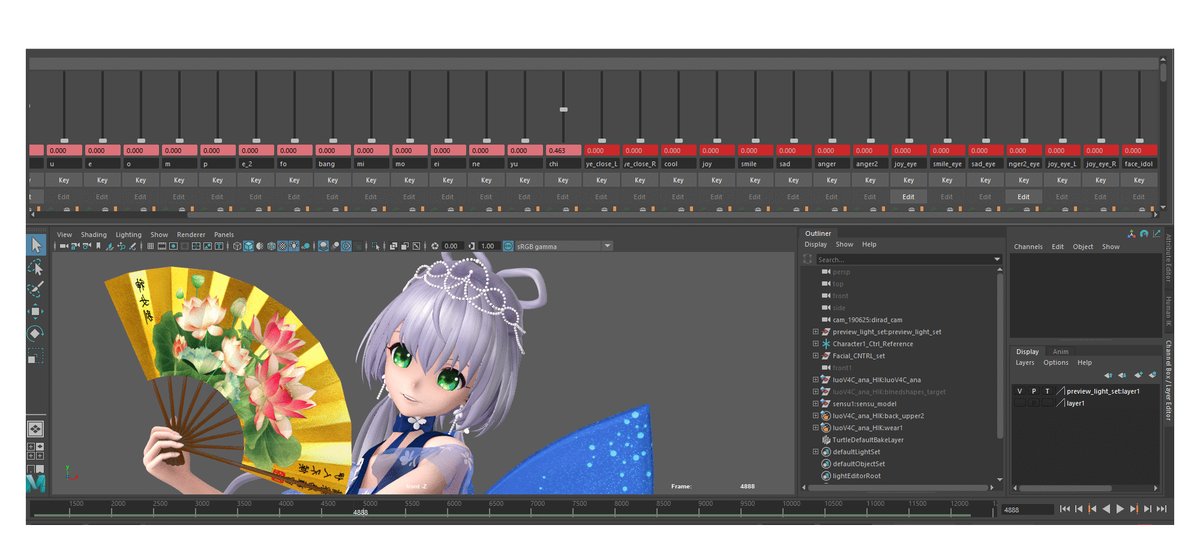This screenshot has height=540, width=1200.
Task: Click the Key button under the smile slider
Action: 755,180
